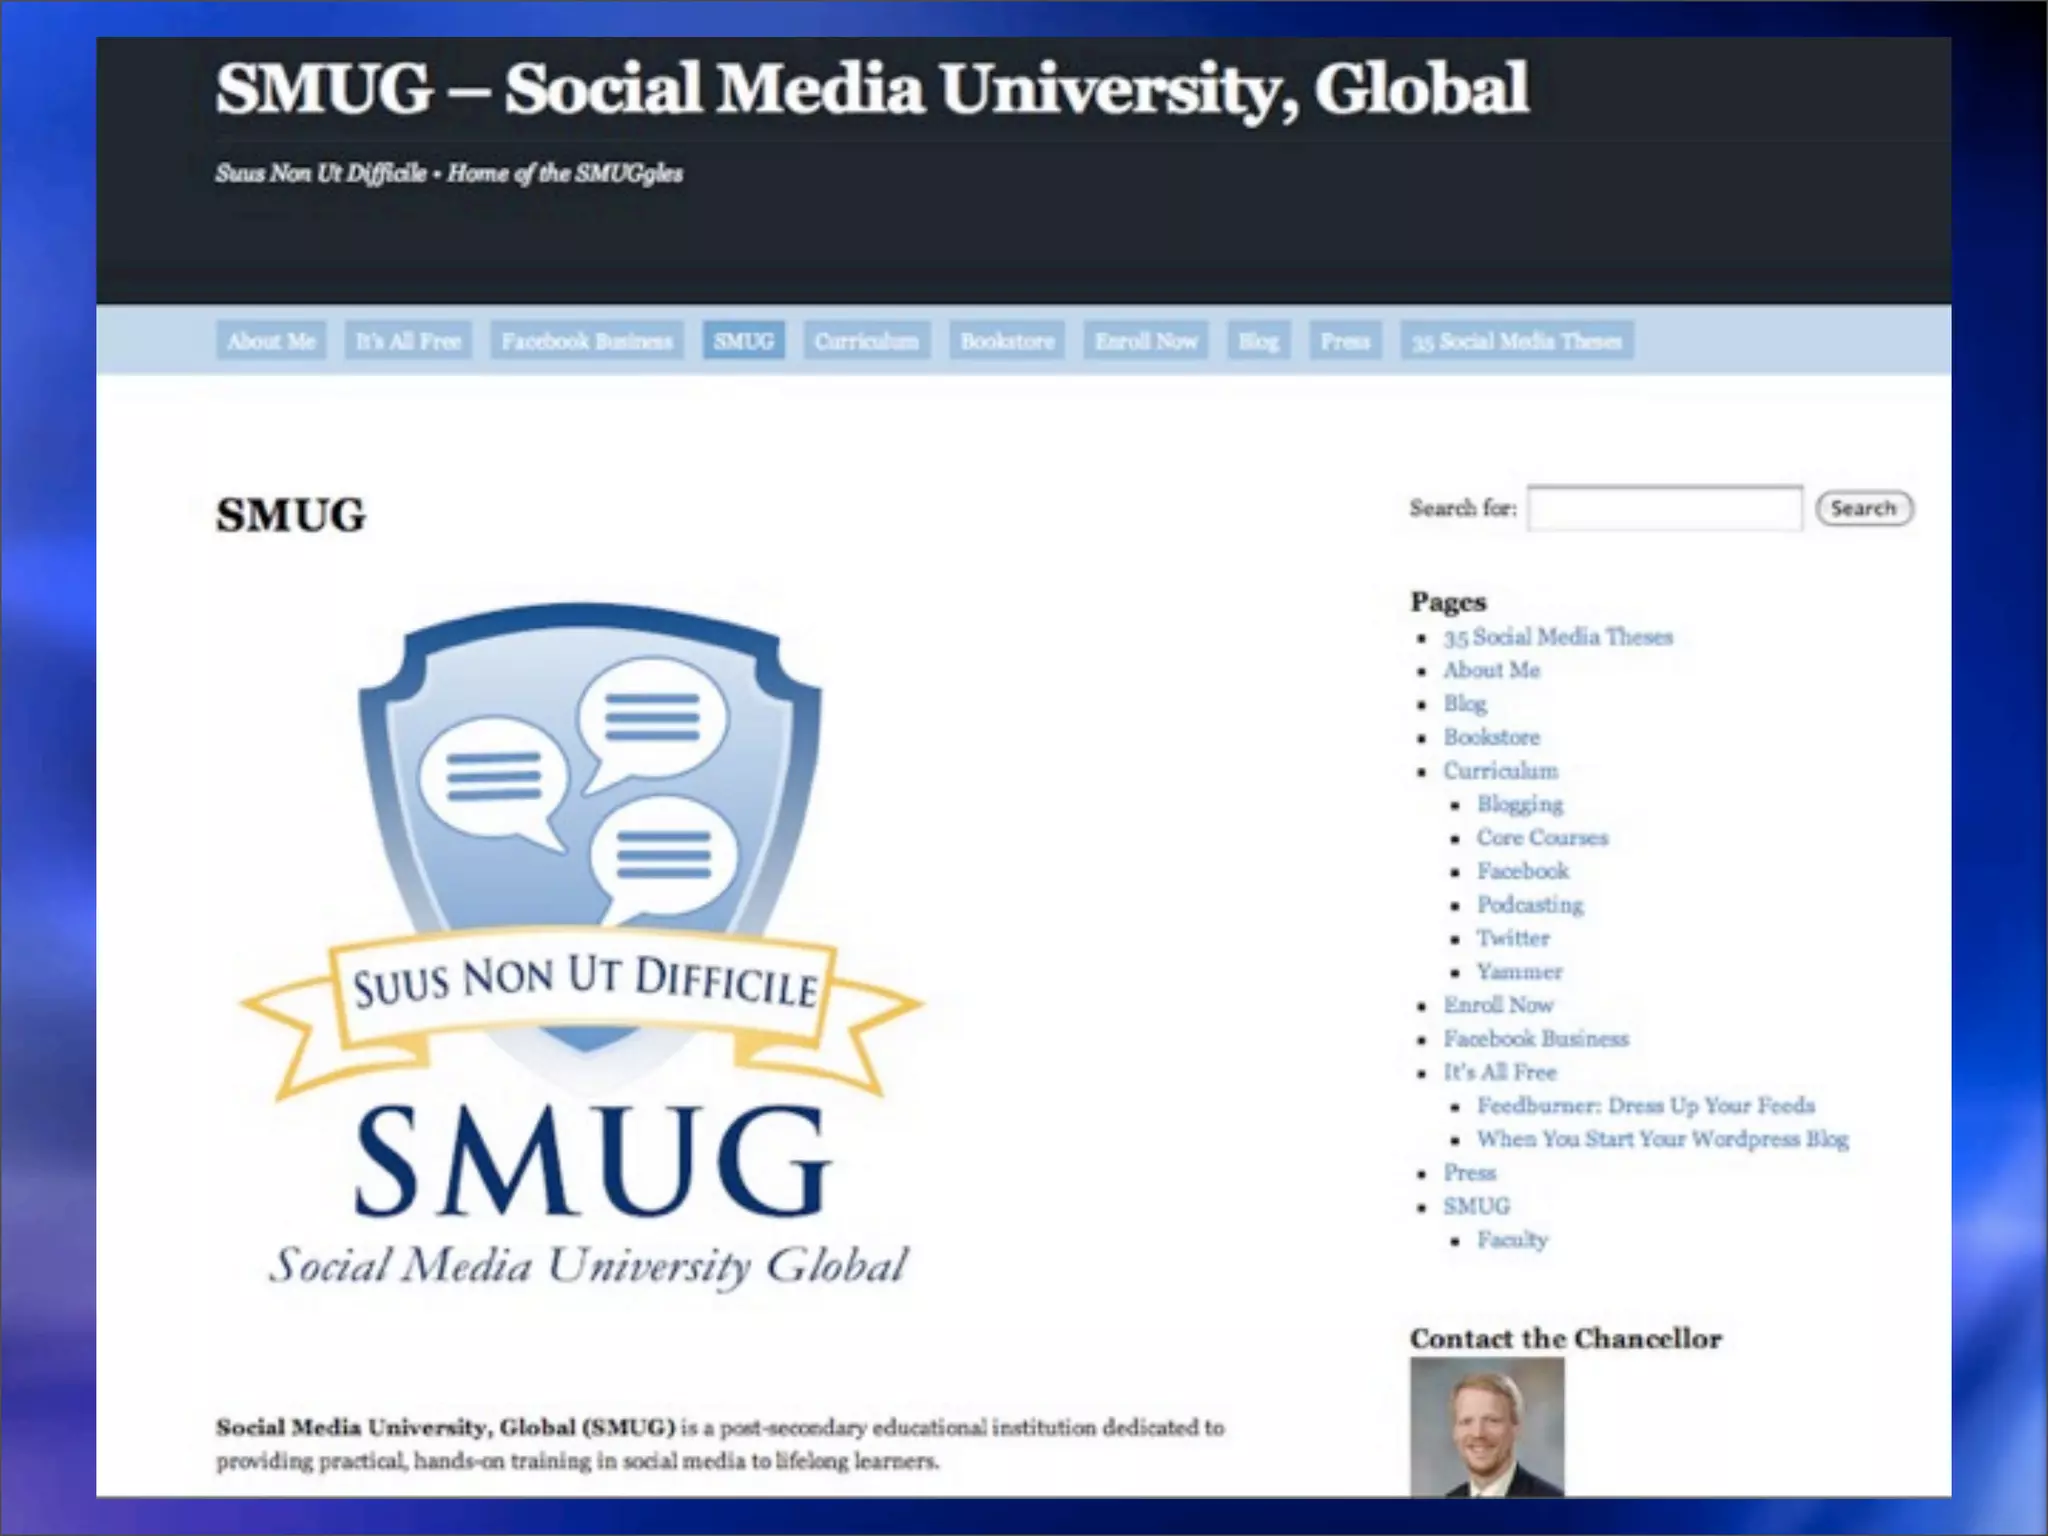This screenshot has width=2048, height=1536.
Task: Click the Search for text field
Action: pos(1664,508)
